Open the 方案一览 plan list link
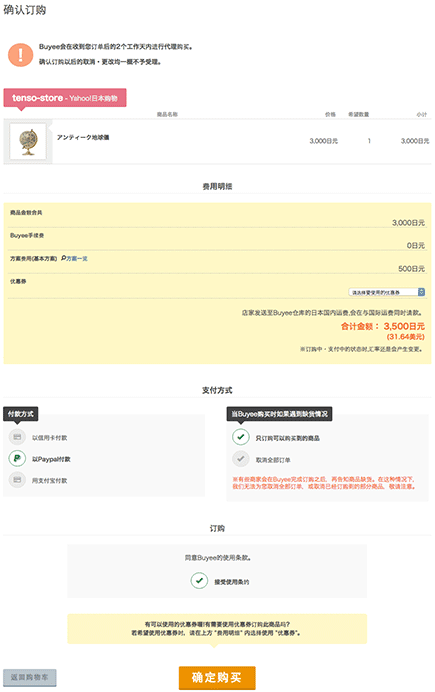 [77, 259]
